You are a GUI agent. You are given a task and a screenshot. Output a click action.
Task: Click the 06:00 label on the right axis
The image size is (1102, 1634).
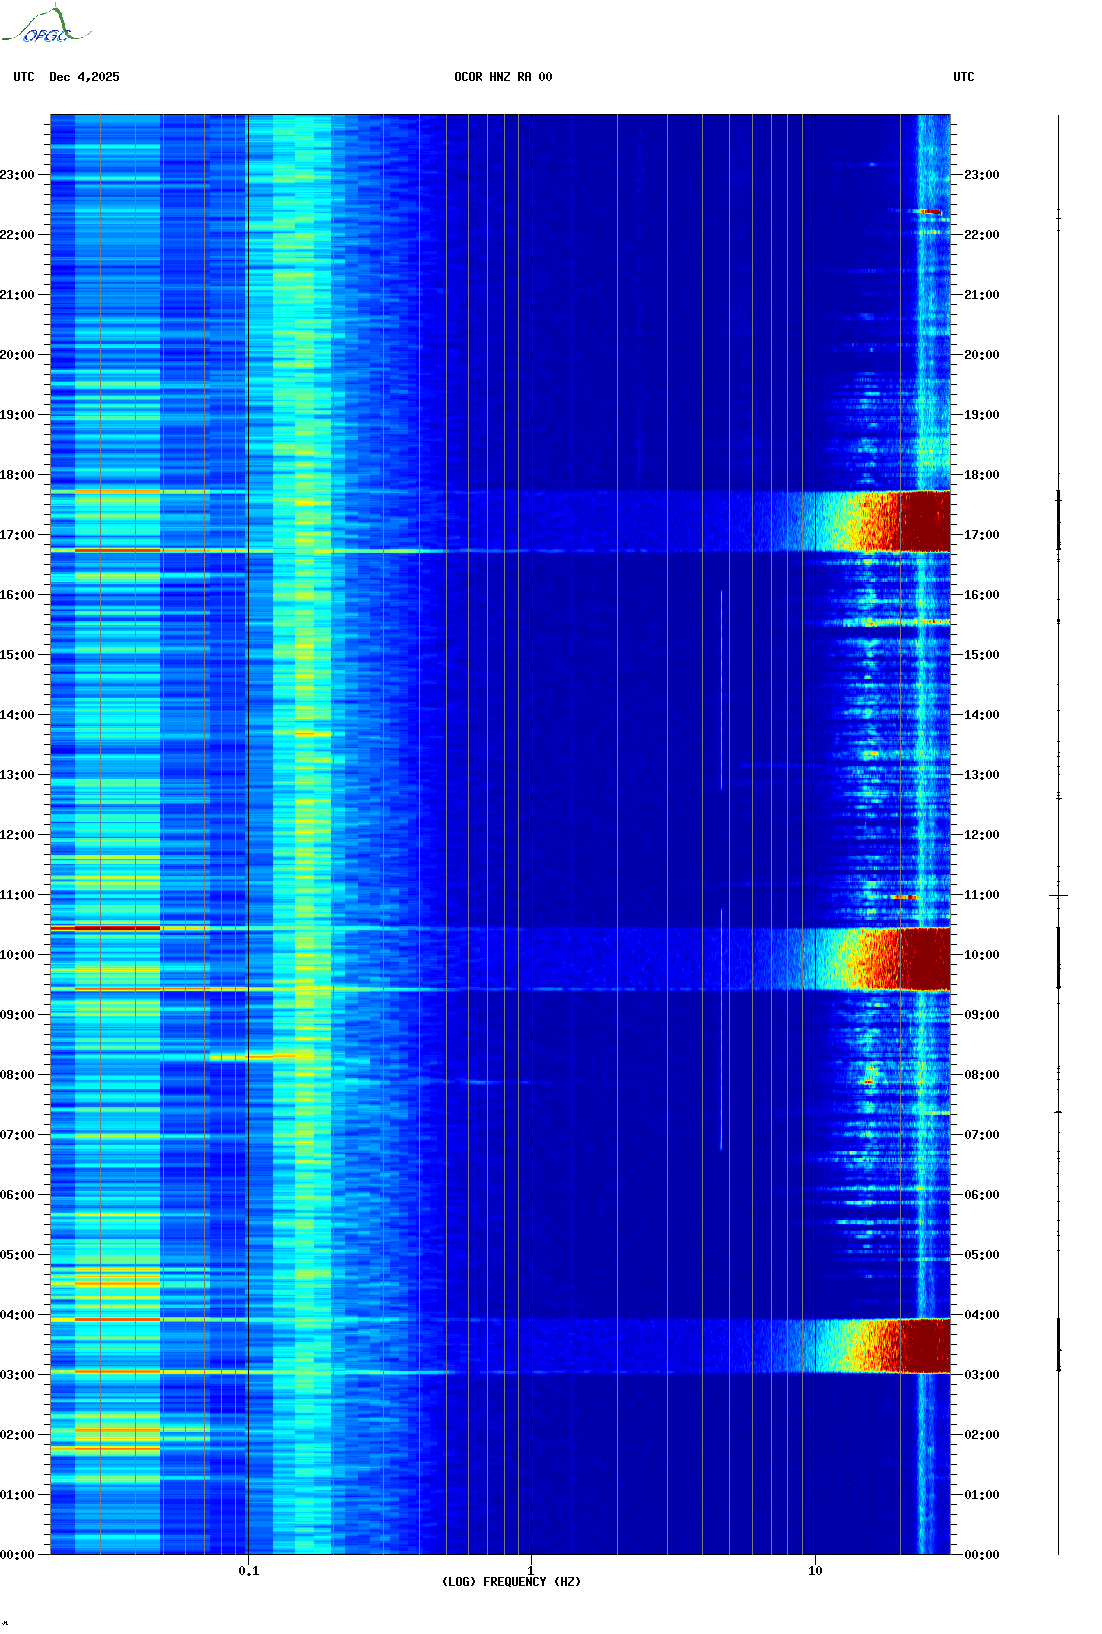point(982,1195)
